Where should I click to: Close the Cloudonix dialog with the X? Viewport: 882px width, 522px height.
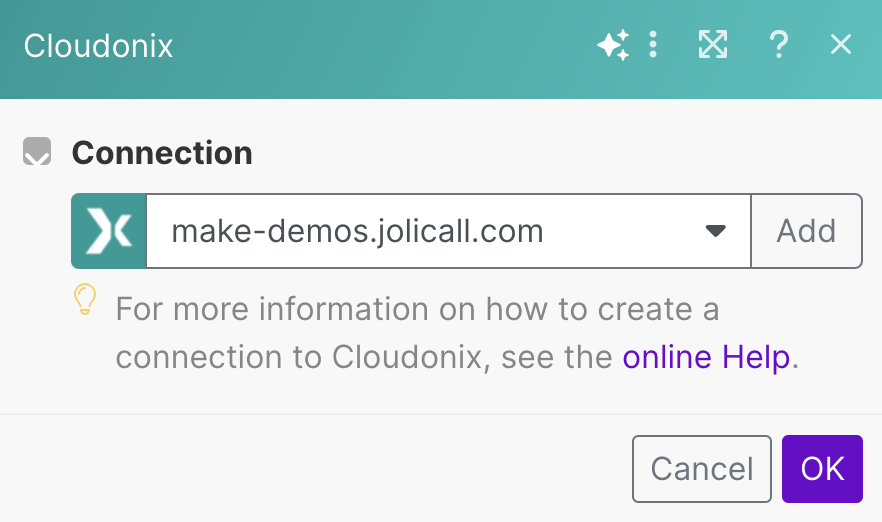coord(841,45)
